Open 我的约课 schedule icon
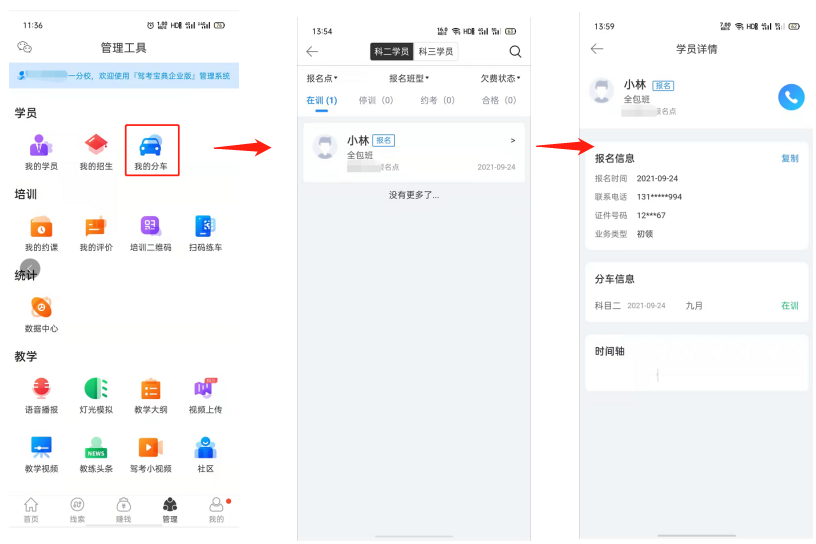The image size is (816, 544). click(x=41, y=233)
